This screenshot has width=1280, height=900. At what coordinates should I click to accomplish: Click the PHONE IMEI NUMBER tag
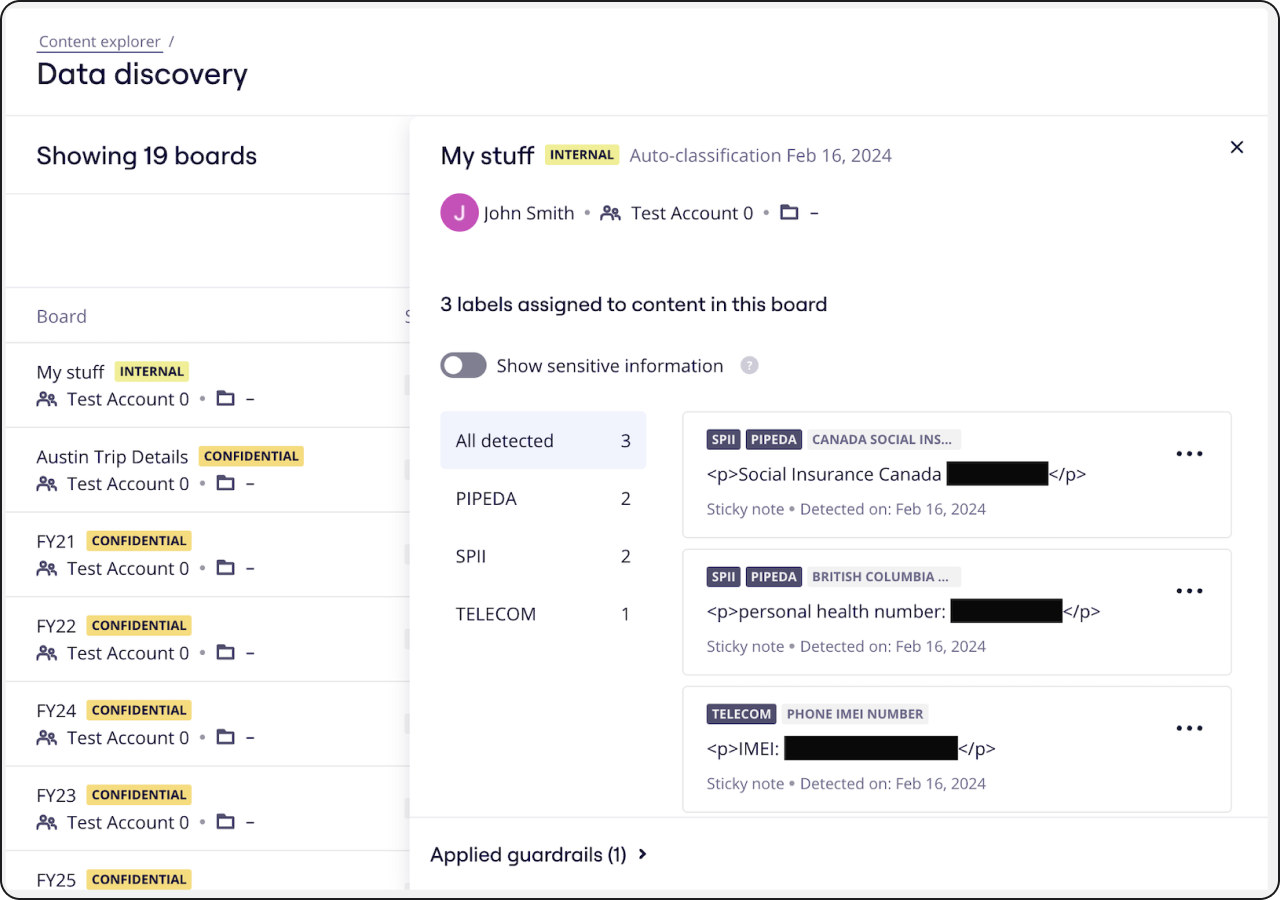click(x=854, y=714)
